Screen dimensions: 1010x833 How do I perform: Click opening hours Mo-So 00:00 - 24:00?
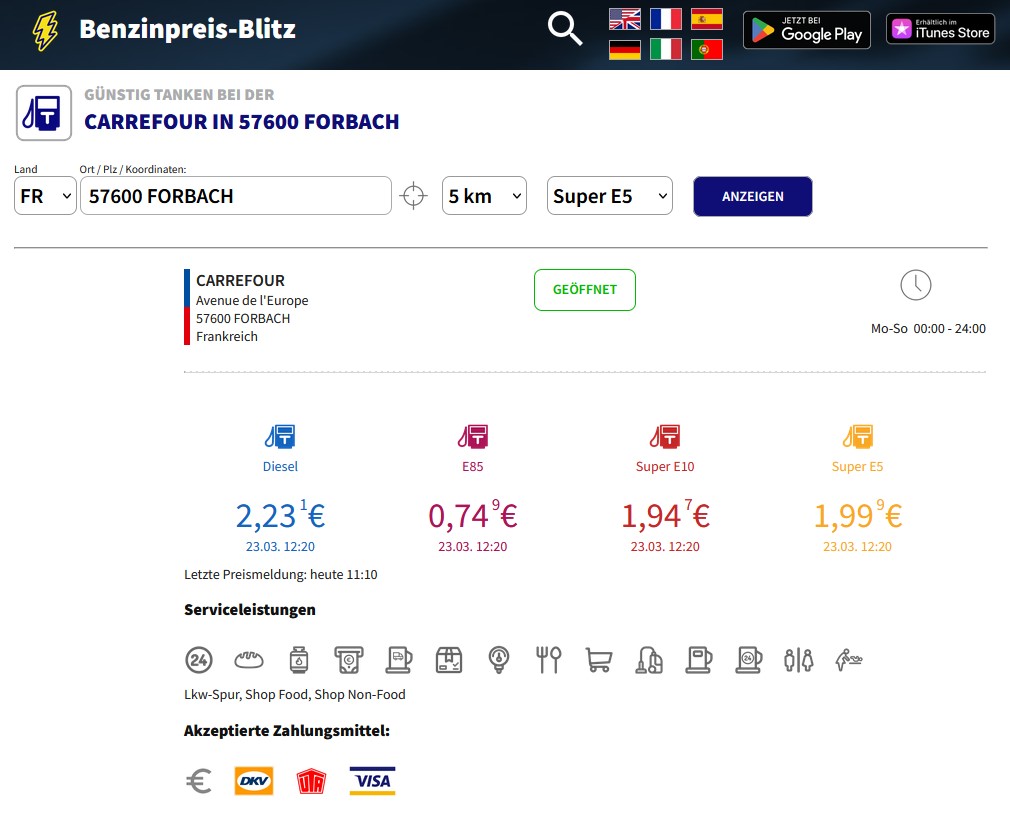click(x=928, y=329)
